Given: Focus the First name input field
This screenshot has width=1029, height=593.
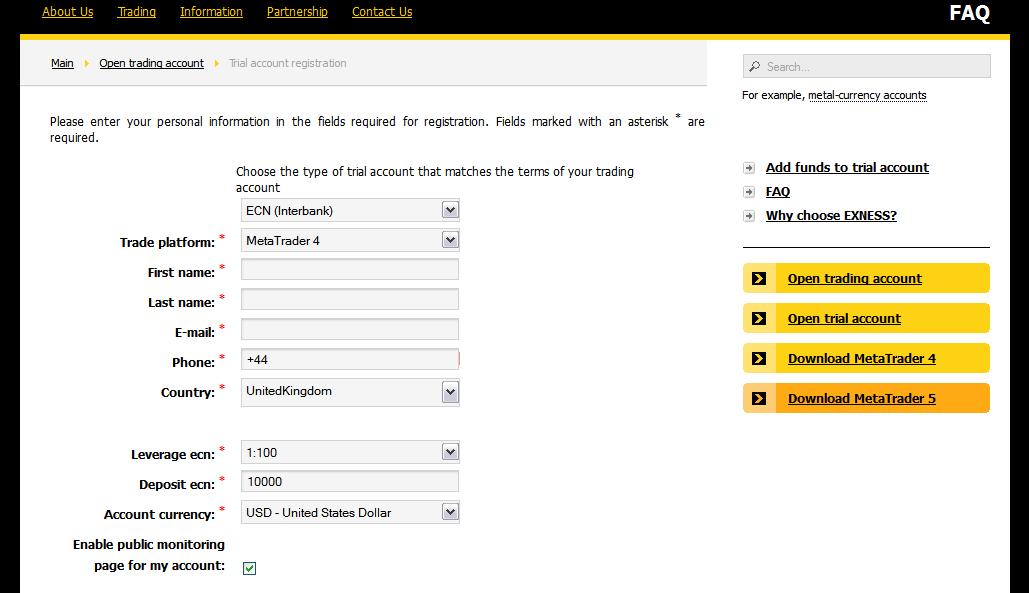Looking at the screenshot, I should coord(350,270).
